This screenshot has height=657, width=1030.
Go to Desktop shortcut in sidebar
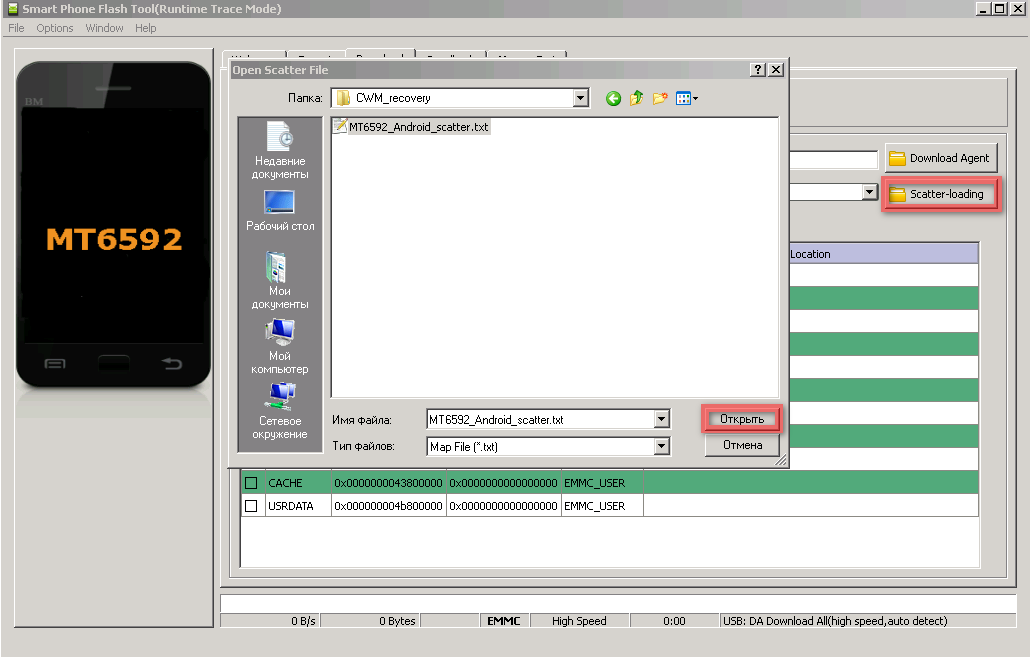[x=280, y=211]
